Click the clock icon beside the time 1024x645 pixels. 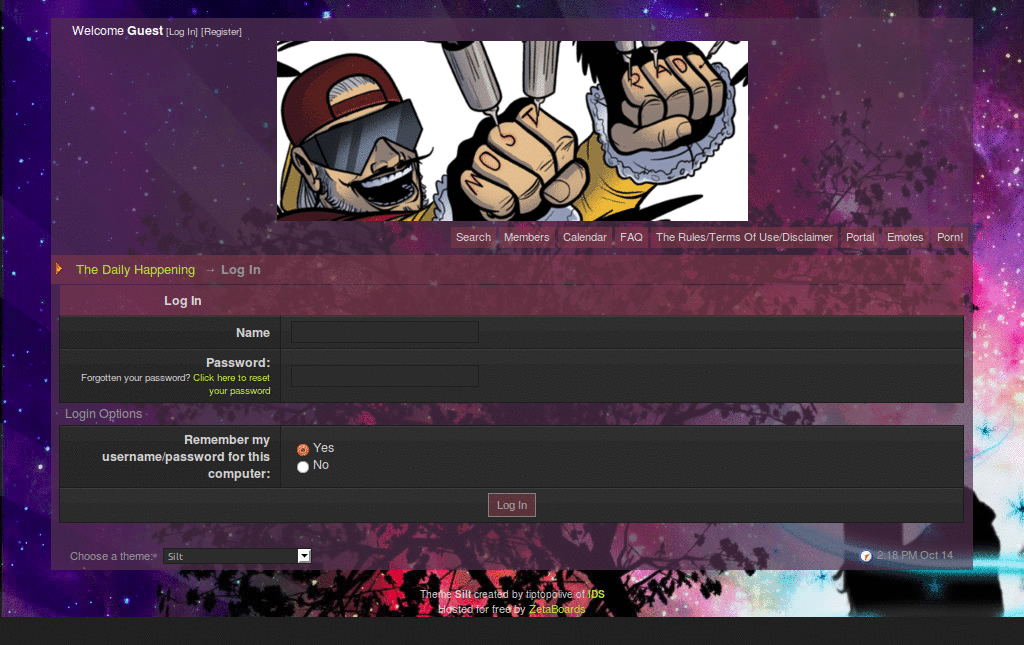pos(866,556)
